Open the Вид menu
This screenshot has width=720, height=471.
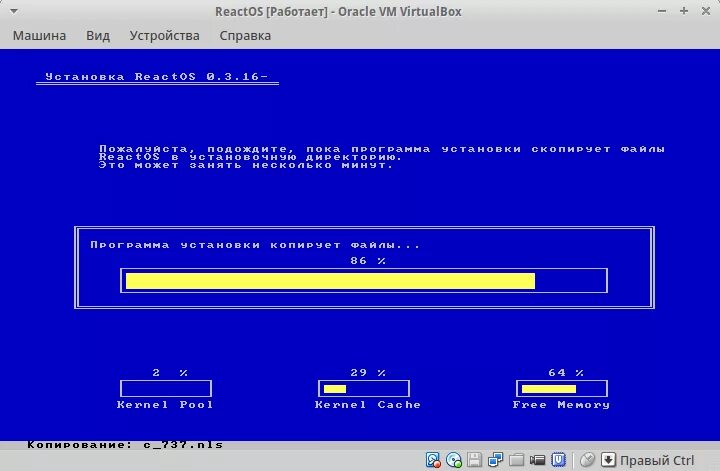(x=98, y=35)
